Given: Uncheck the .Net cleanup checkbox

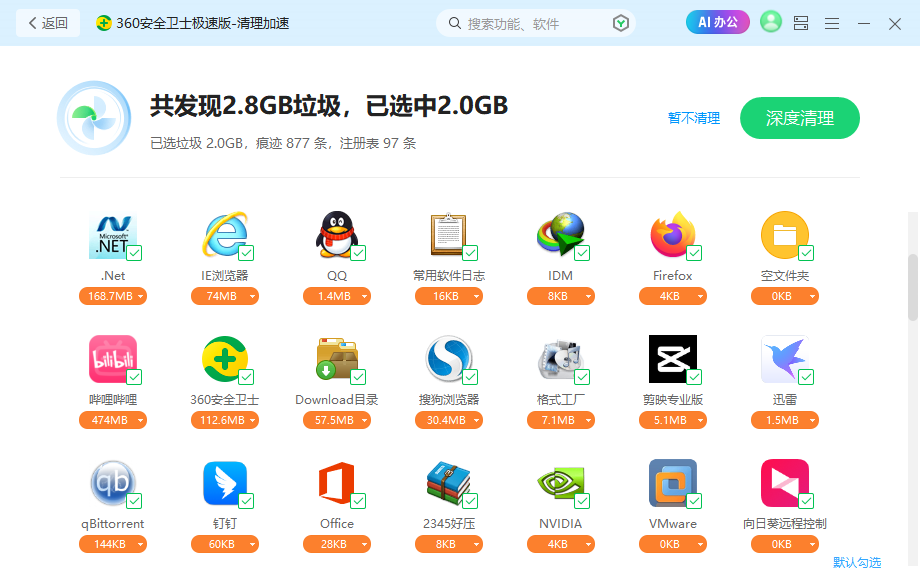Looking at the screenshot, I should coord(133,254).
